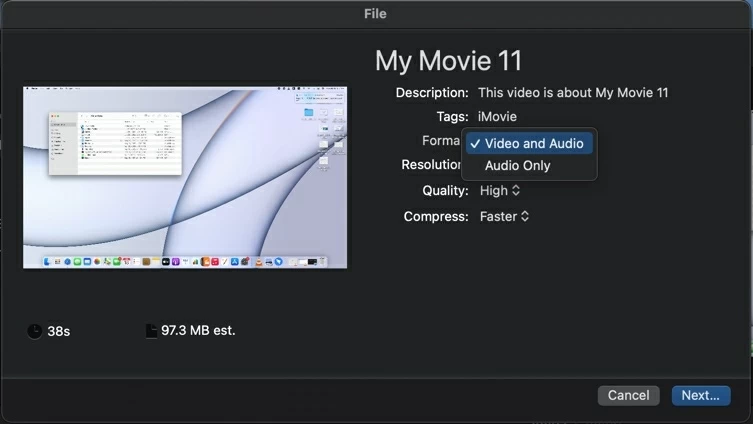
Task: Click the Dock shown in the movie preview
Action: tap(186, 262)
